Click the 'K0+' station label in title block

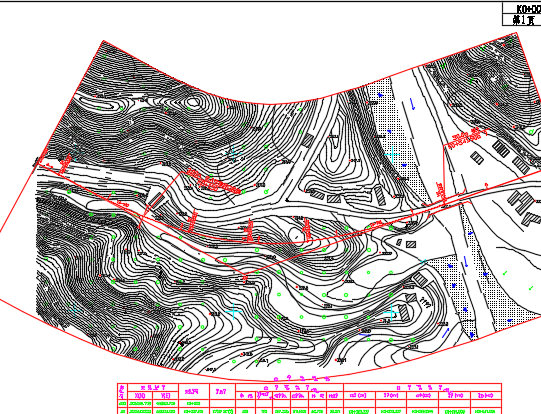click(528, 8)
